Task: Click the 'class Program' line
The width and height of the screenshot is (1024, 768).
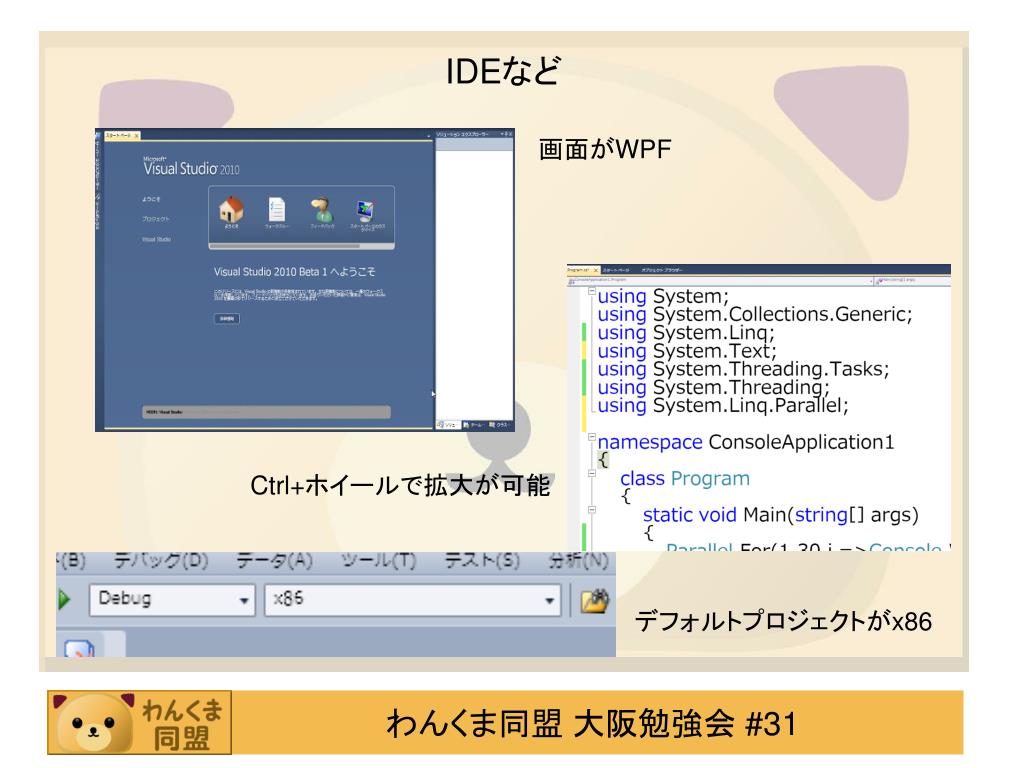Action: click(x=685, y=479)
